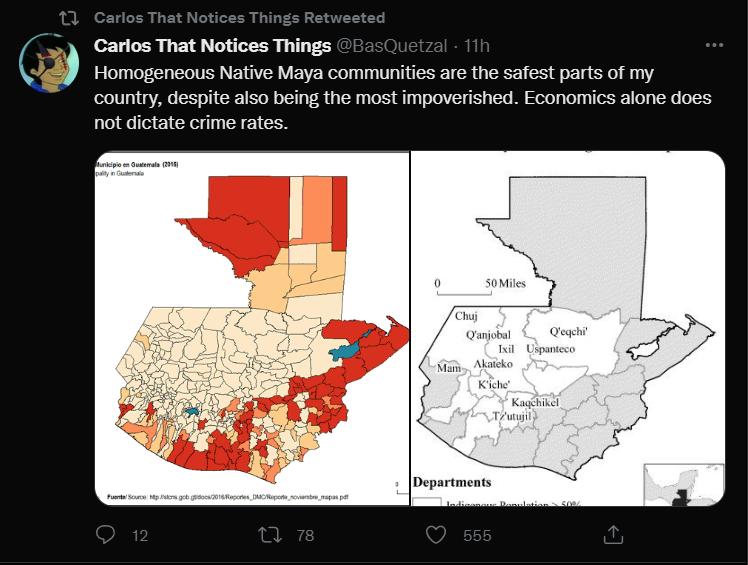This screenshot has height=565, width=748.
Task: Open the left Guatemala crime map image
Action: pos(252,328)
